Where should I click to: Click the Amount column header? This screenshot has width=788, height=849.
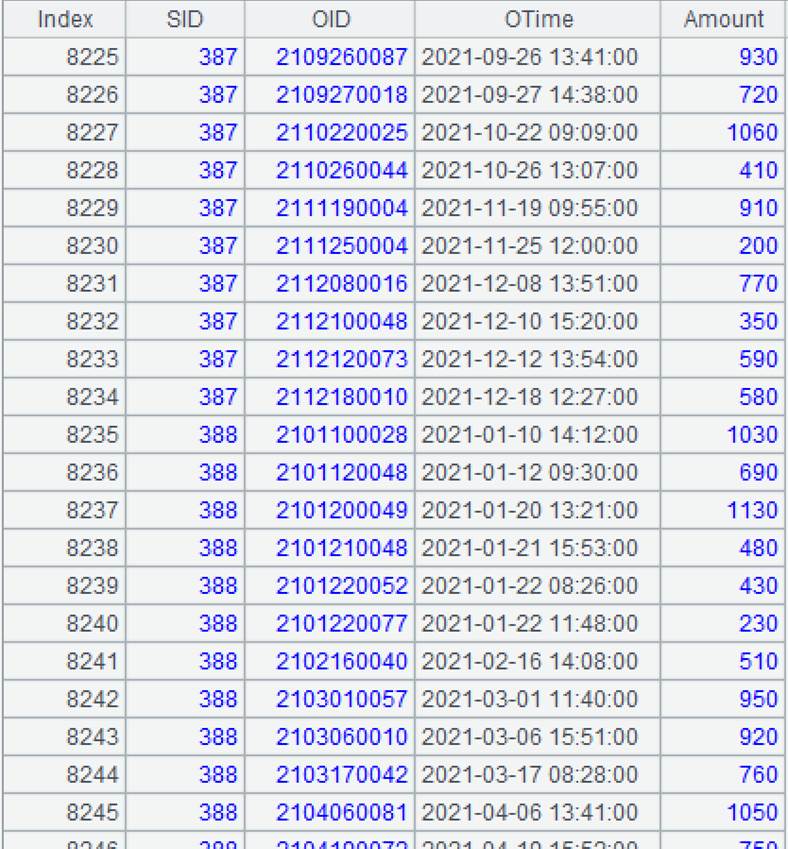coord(723,19)
